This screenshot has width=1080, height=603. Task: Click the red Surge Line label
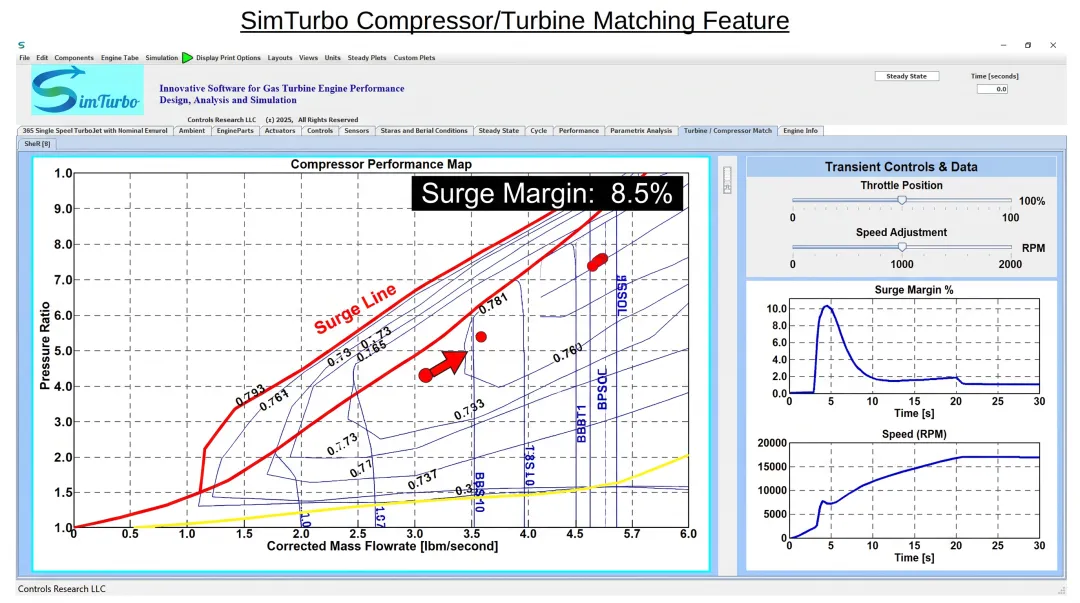click(355, 309)
